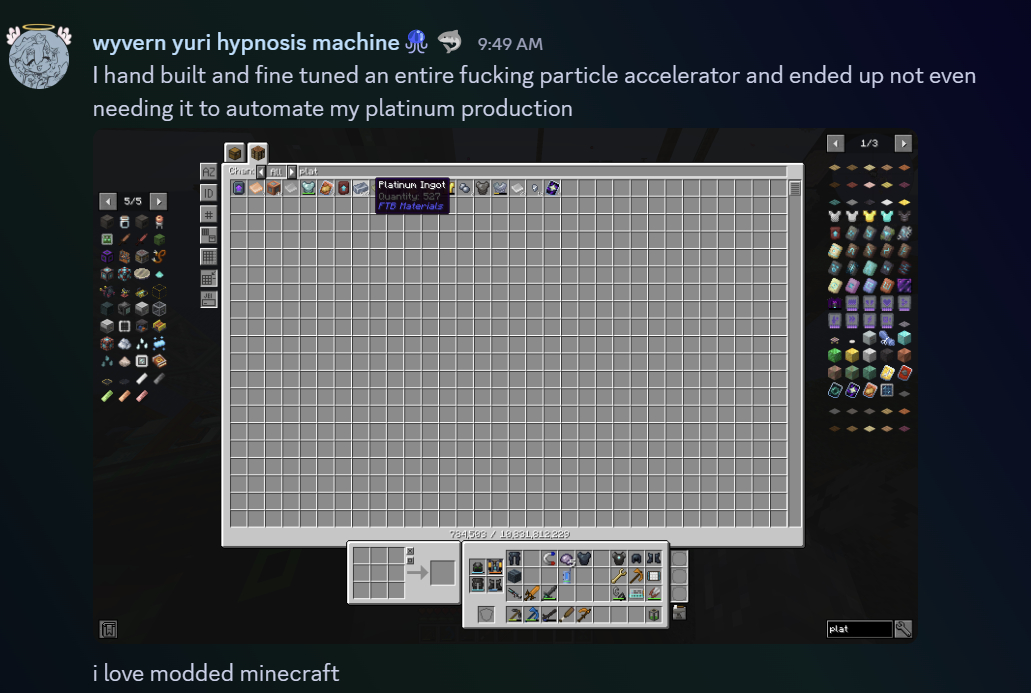Open the JEI wrench config button
The height and width of the screenshot is (693, 1031).
(903, 629)
